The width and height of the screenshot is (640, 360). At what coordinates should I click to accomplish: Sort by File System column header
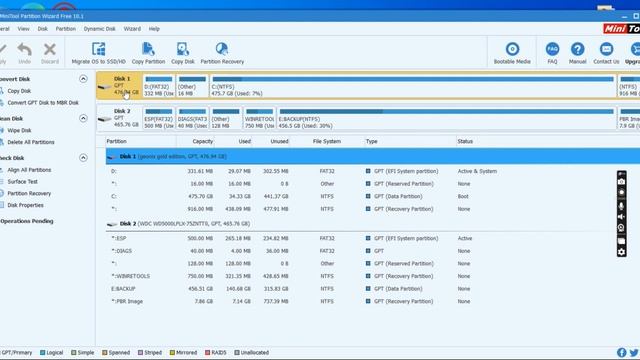coord(327,141)
